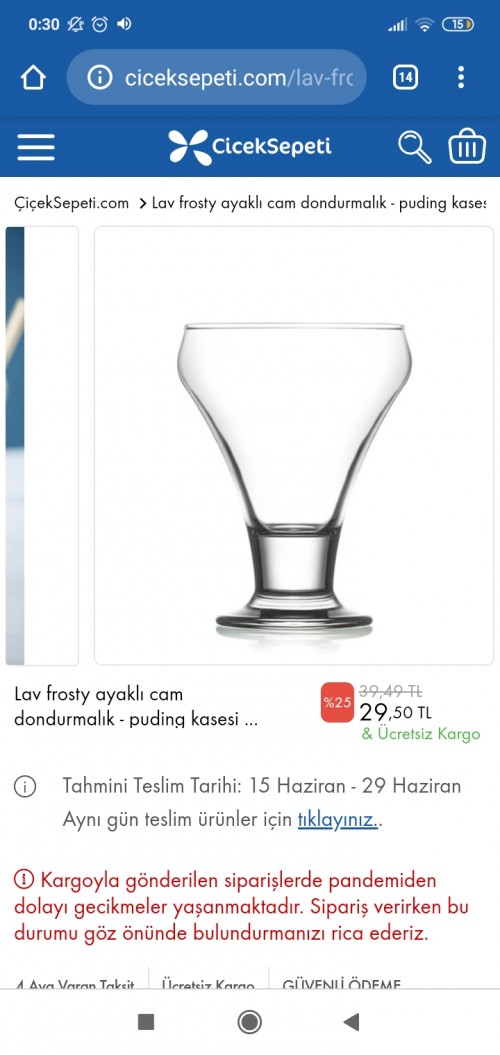Click the ciceksepeti.com address bar
This screenshot has height=1055, width=500.
pyautogui.click(x=217, y=77)
